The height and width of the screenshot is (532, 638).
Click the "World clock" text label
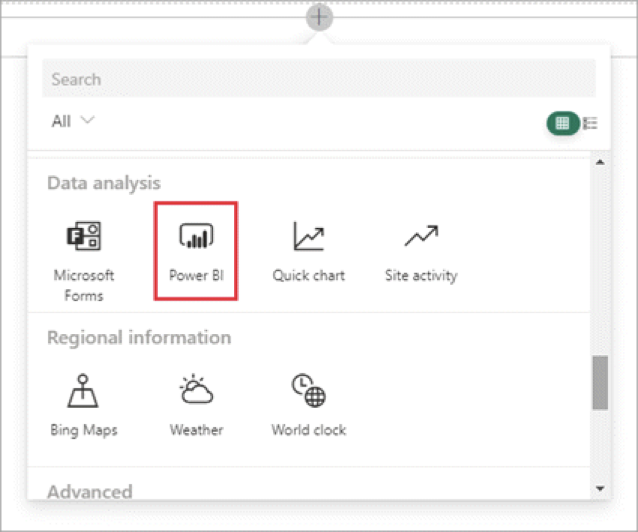click(308, 430)
